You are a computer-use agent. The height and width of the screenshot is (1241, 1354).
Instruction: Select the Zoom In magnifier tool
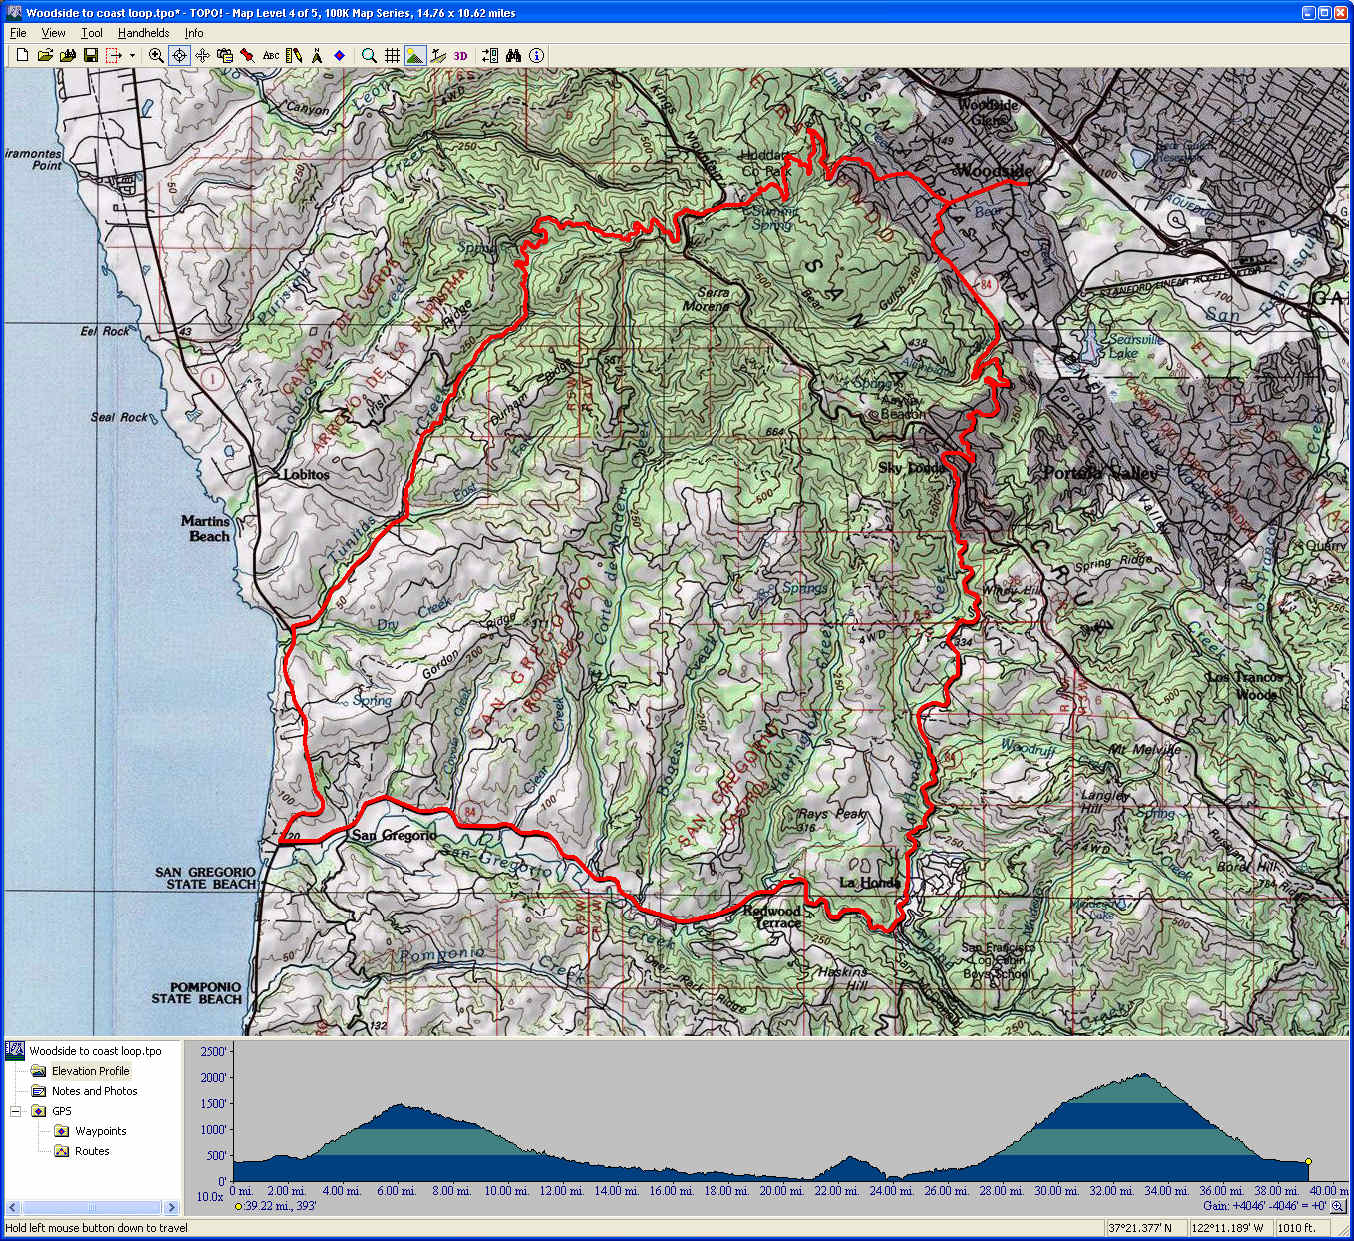point(156,56)
